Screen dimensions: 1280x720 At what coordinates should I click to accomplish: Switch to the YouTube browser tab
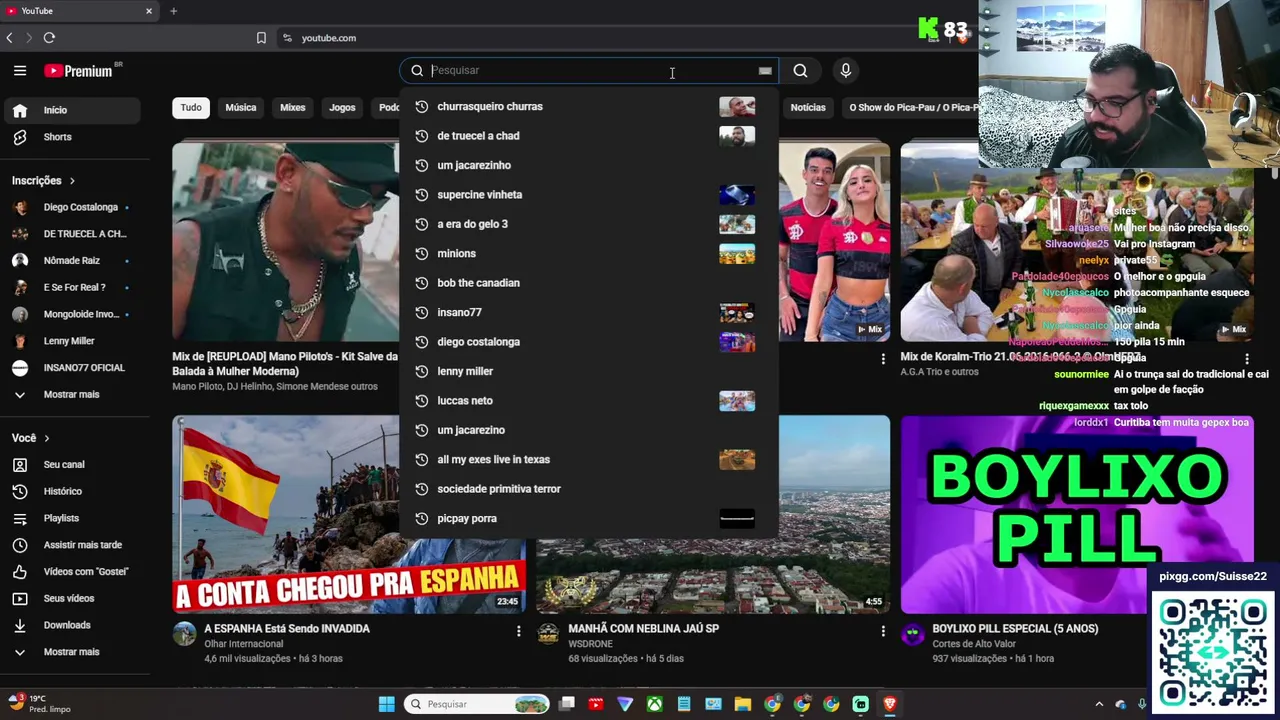pyautogui.click(x=80, y=11)
